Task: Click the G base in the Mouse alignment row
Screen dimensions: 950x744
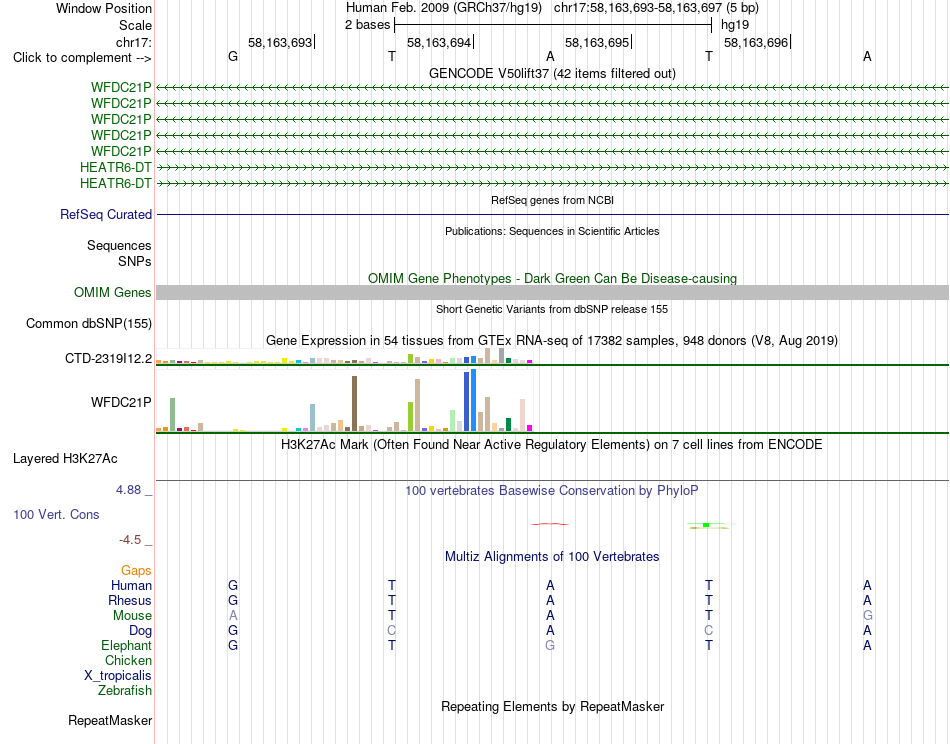Action: tap(868, 616)
